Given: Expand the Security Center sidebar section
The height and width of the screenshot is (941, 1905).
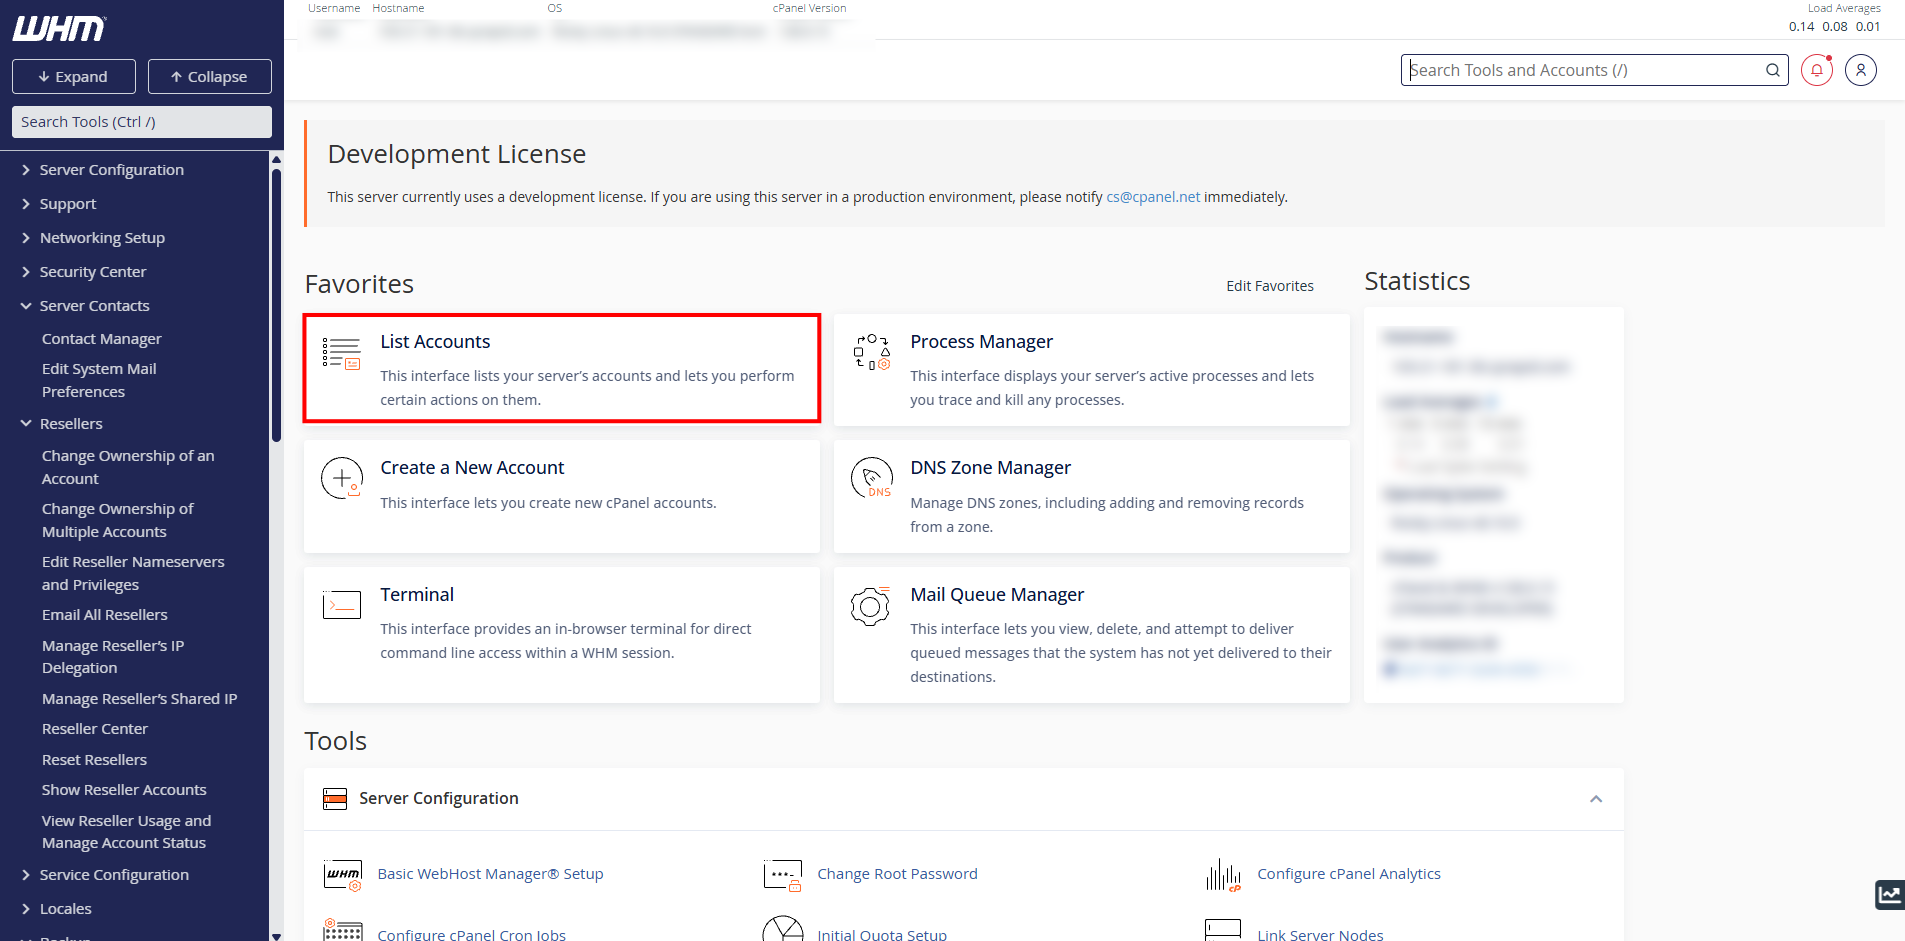Looking at the screenshot, I should pos(93,272).
